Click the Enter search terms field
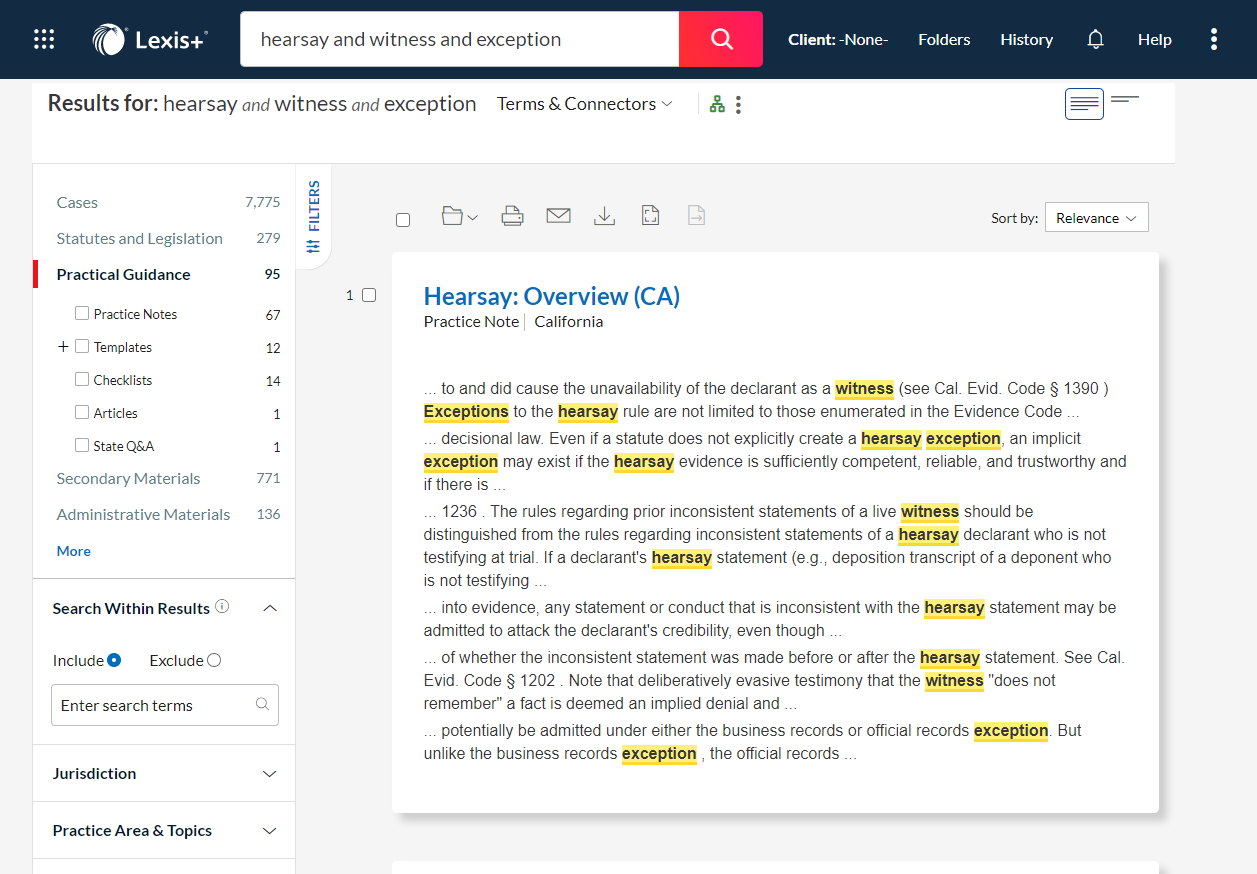 (165, 705)
